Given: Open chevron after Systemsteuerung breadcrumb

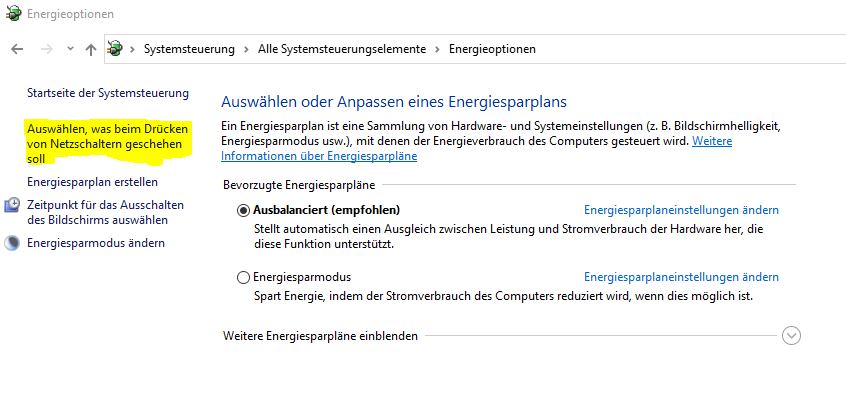Looking at the screenshot, I should click(246, 49).
